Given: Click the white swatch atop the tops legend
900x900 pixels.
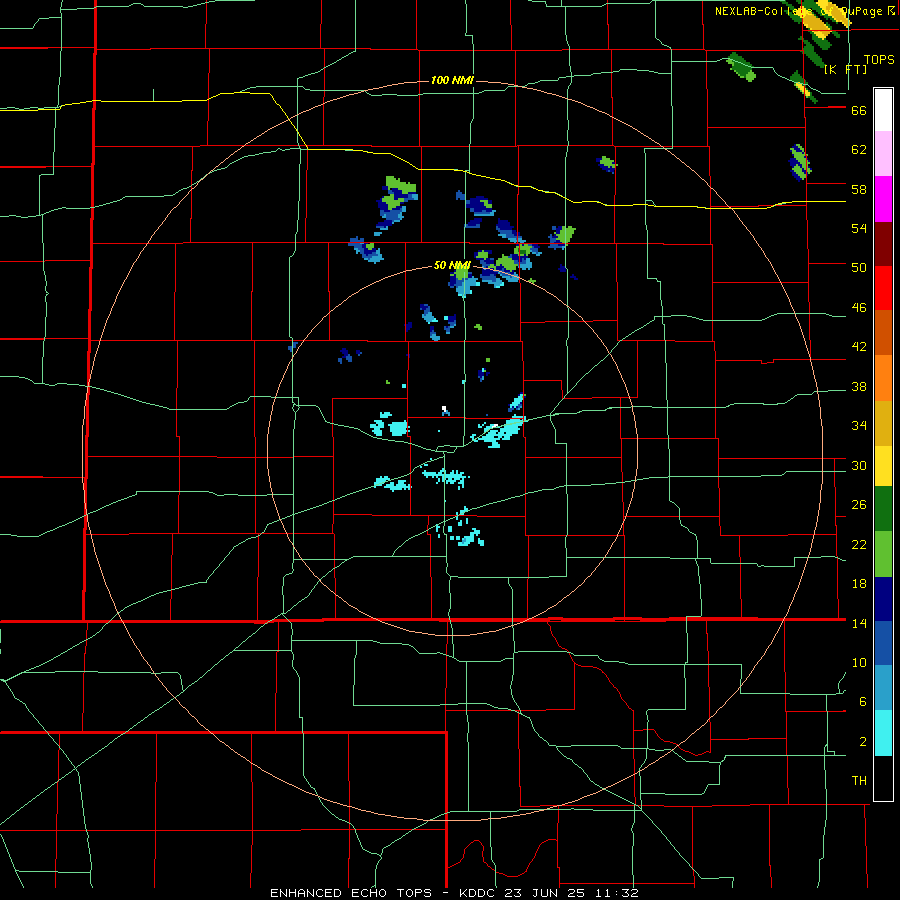Looking at the screenshot, I should [883, 110].
